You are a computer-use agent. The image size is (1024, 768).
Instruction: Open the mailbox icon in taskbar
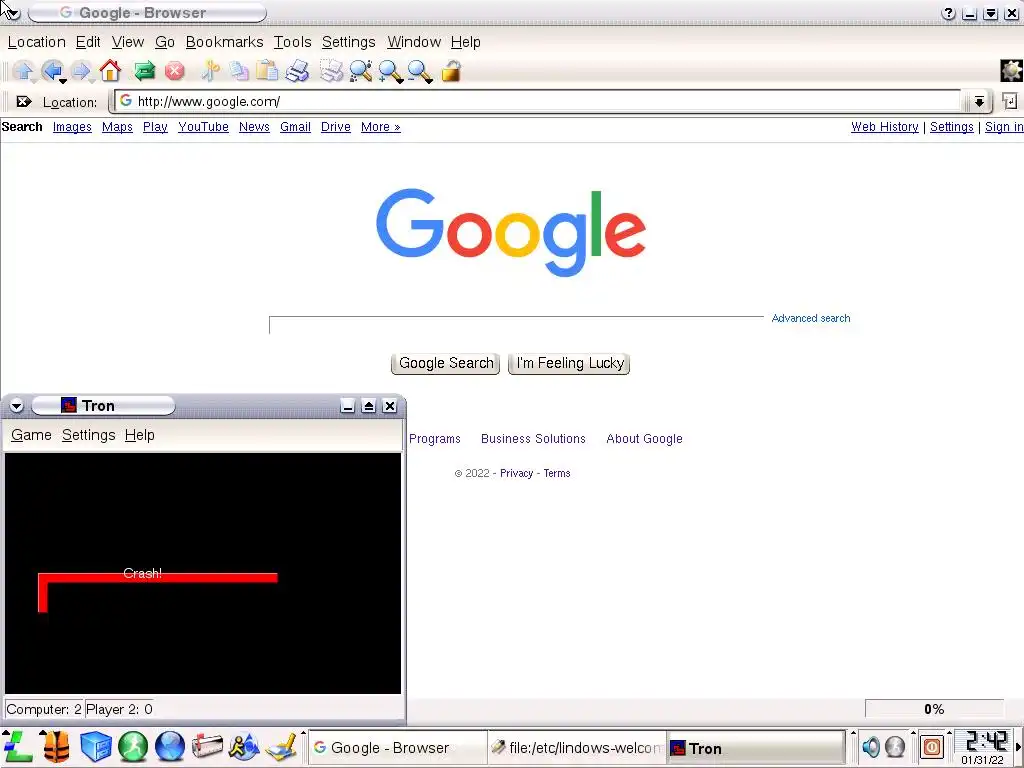(x=207, y=746)
